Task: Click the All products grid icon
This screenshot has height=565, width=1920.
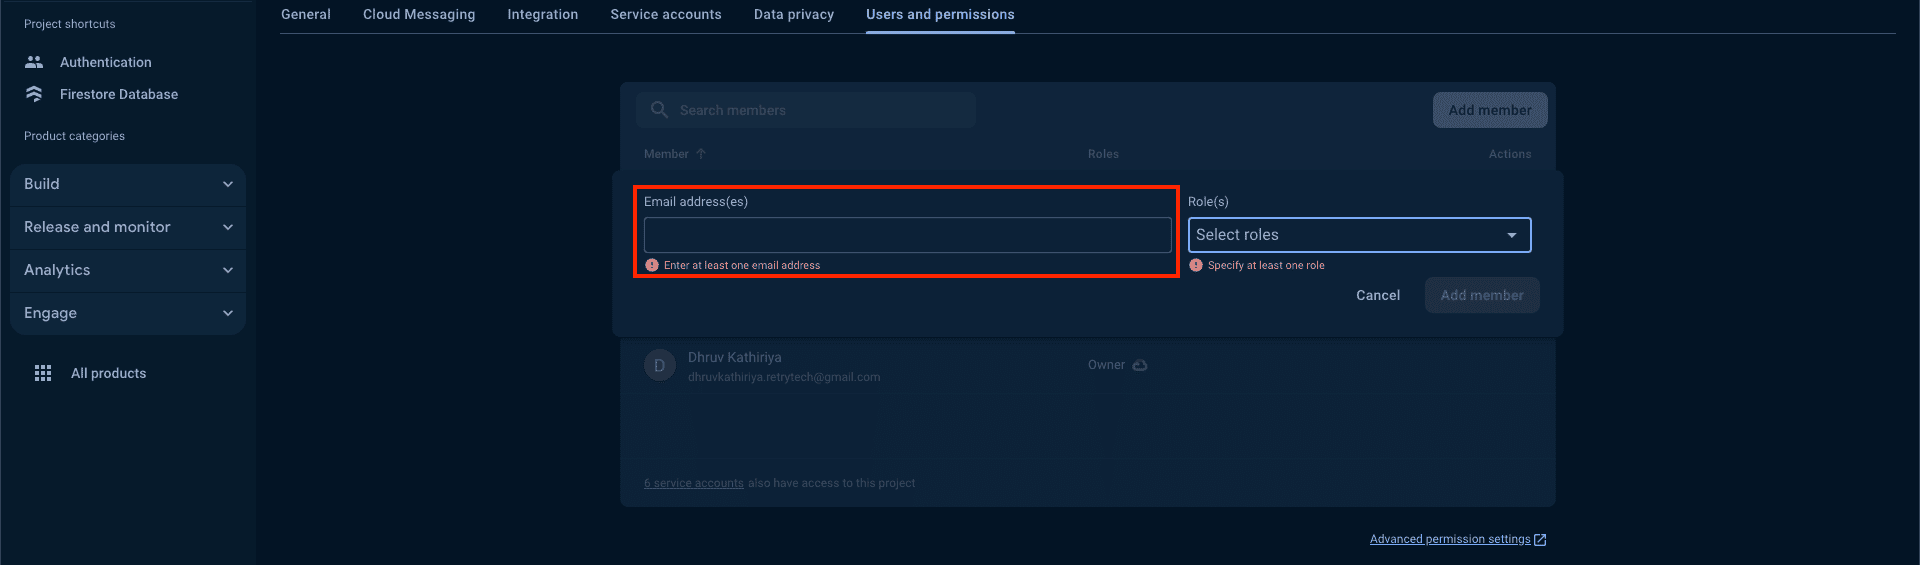Action: pyautogui.click(x=43, y=373)
